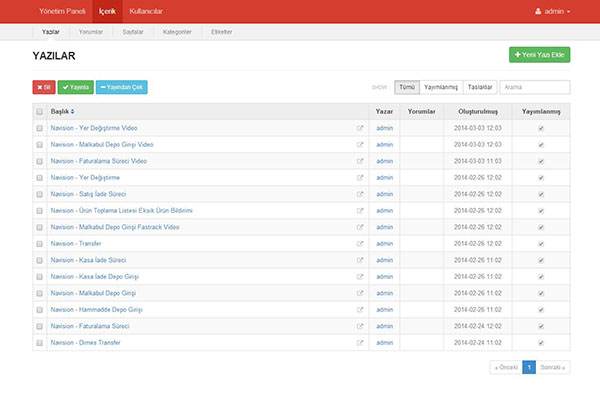The width and height of the screenshot is (600, 400).
Task: Filter by Yayımlanmış posts
Action: [441, 87]
